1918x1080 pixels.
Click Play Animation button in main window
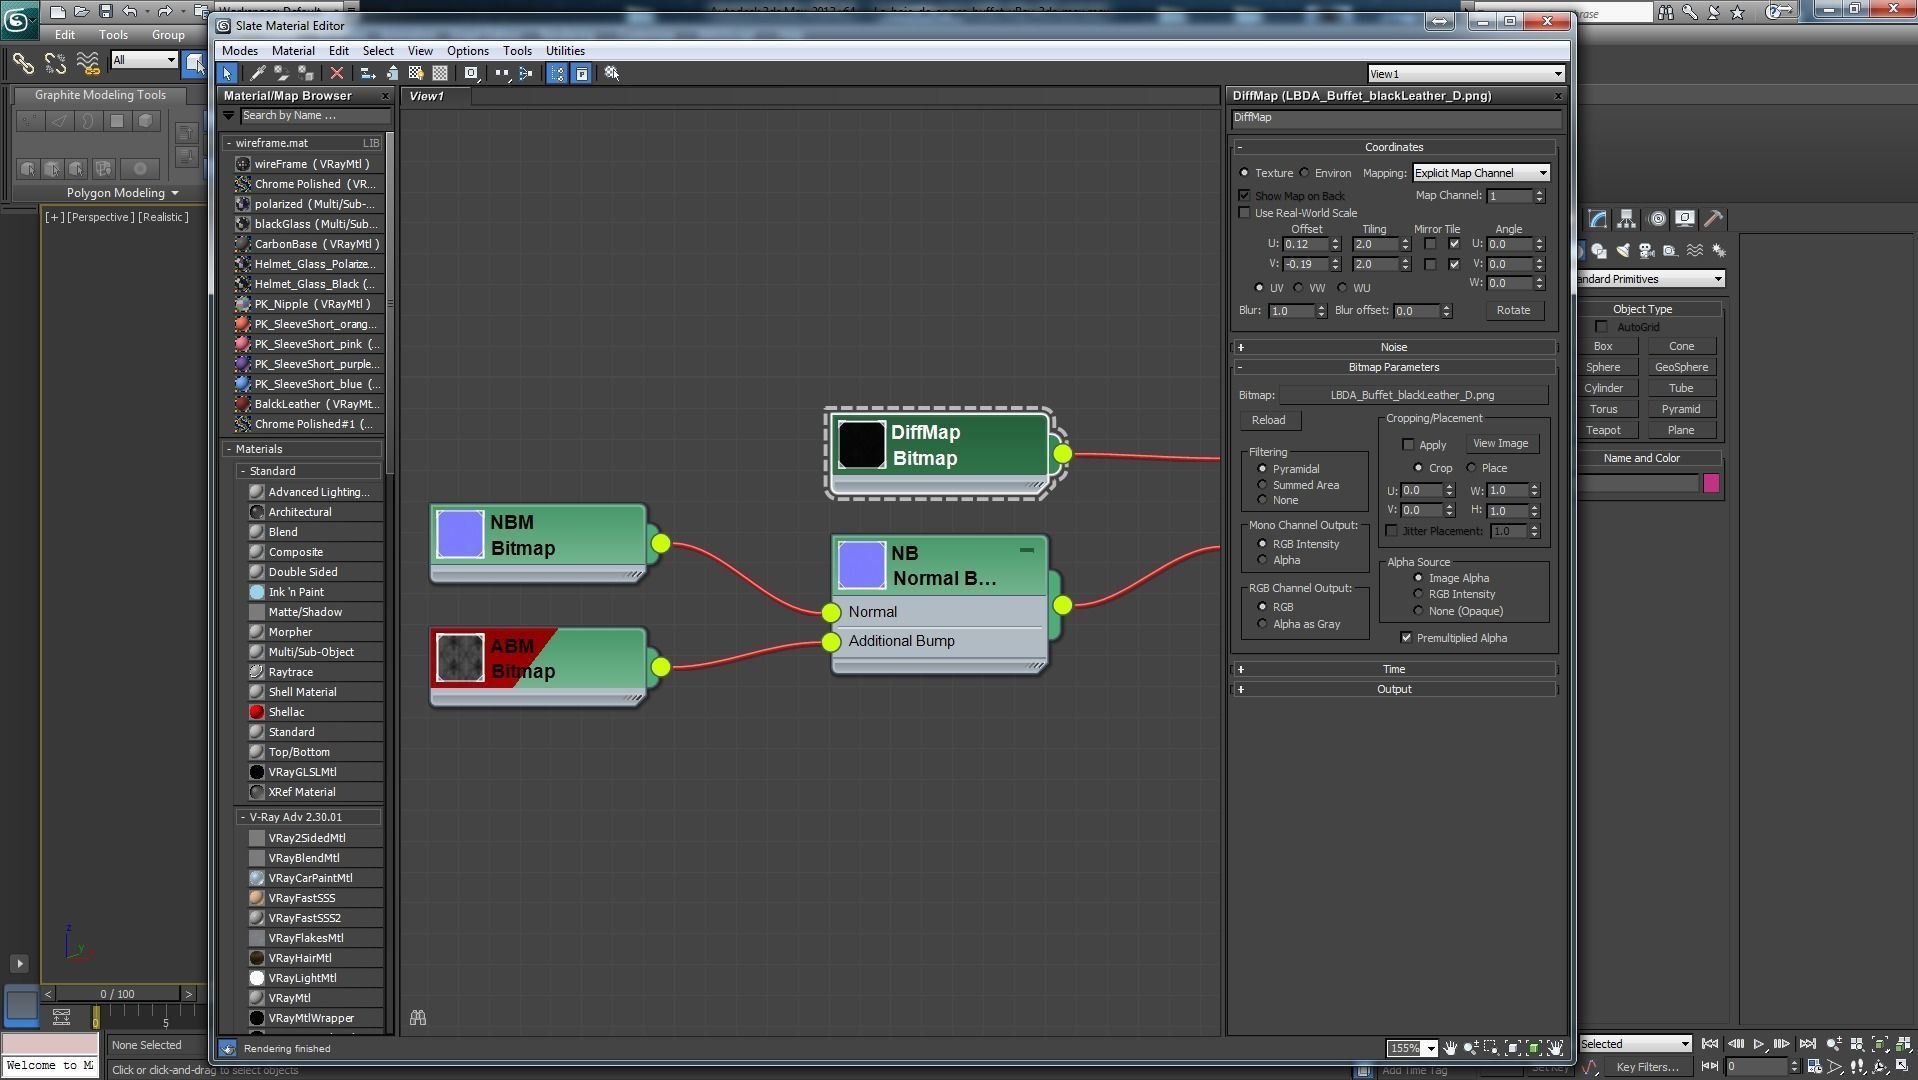click(1758, 1044)
